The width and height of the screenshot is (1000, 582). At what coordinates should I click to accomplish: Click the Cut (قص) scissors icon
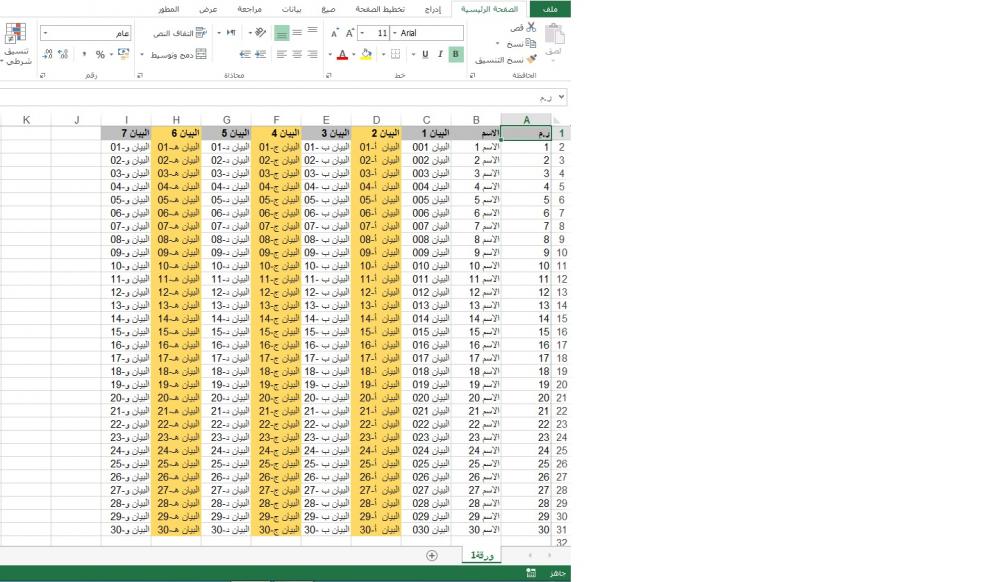(x=531, y=27)
